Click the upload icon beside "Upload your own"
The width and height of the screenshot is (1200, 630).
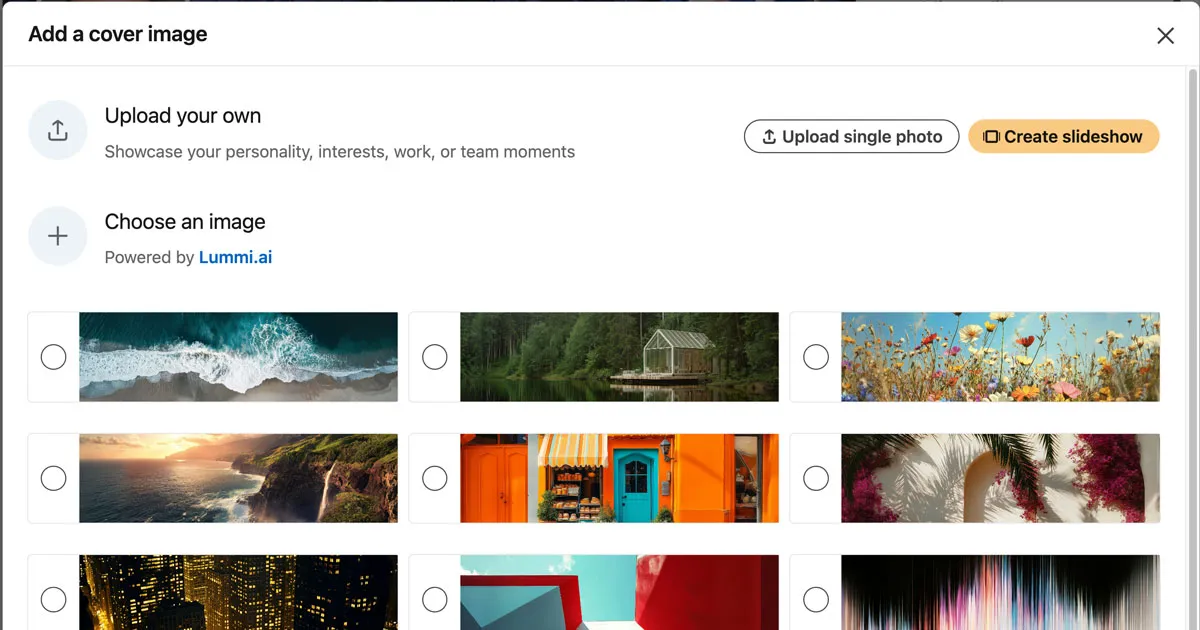[57, 130]
